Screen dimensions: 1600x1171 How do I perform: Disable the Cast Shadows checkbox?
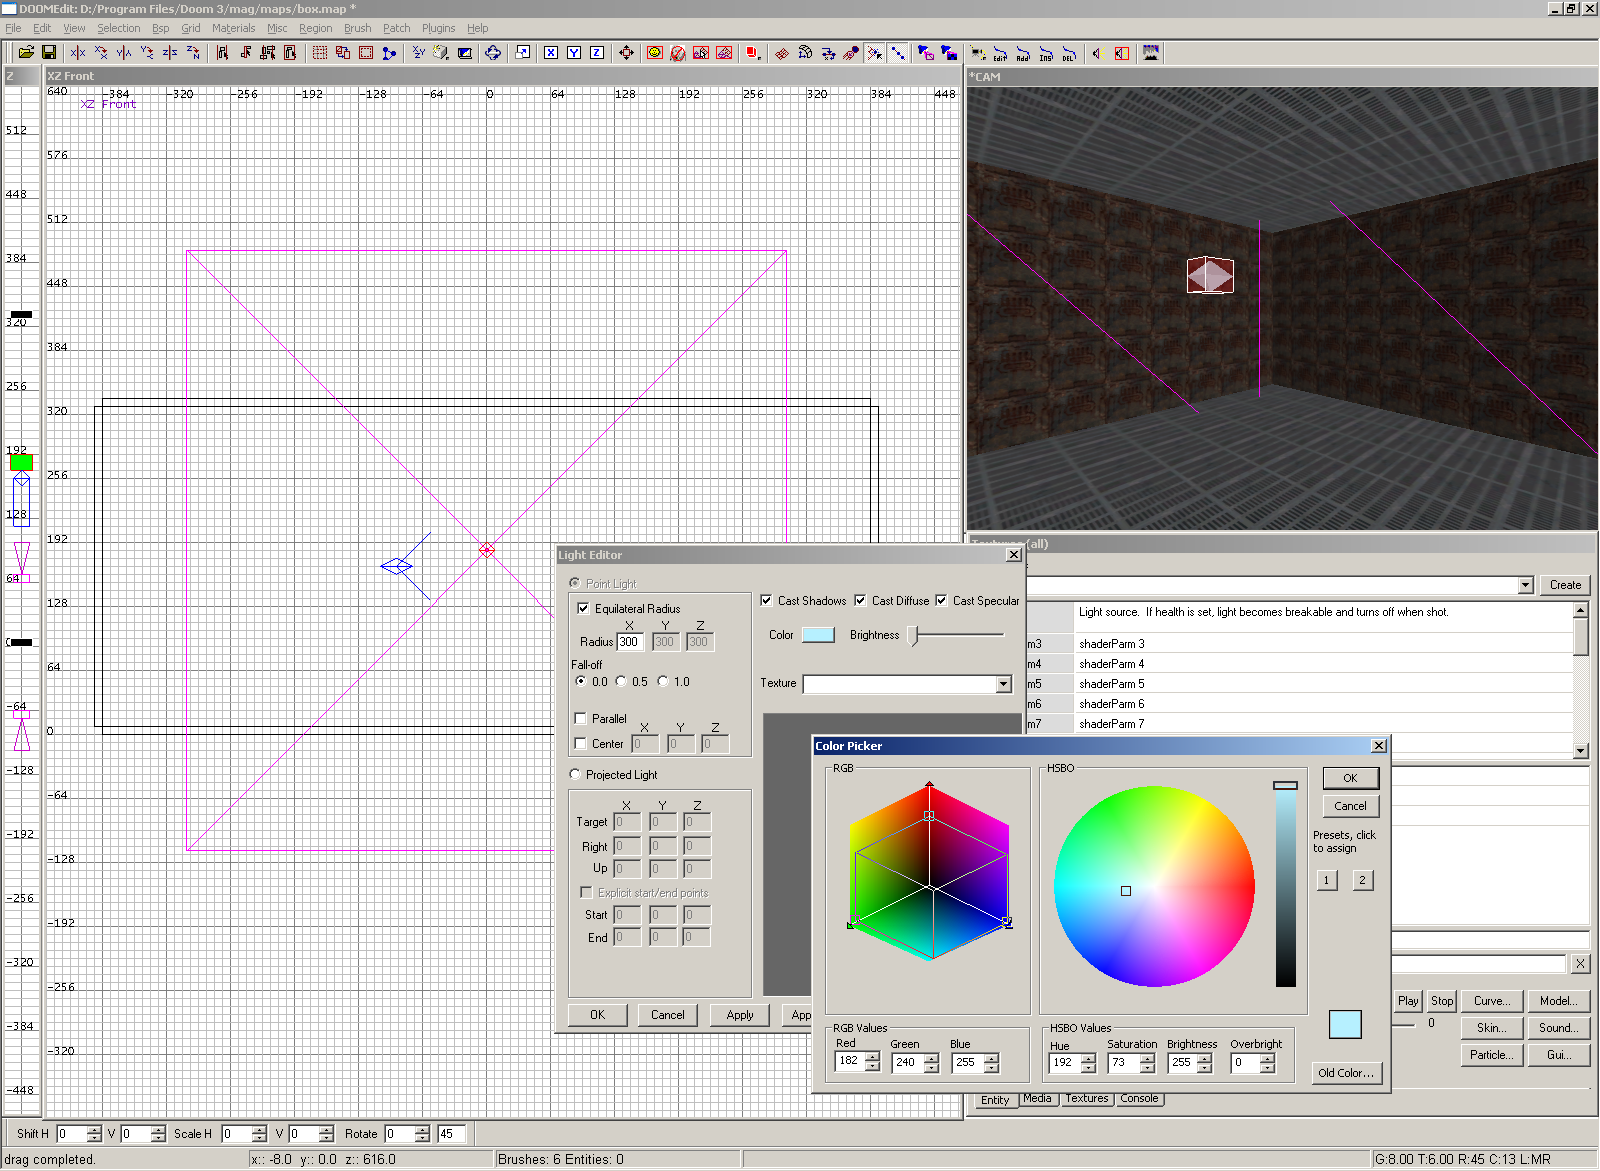point(766,601)
